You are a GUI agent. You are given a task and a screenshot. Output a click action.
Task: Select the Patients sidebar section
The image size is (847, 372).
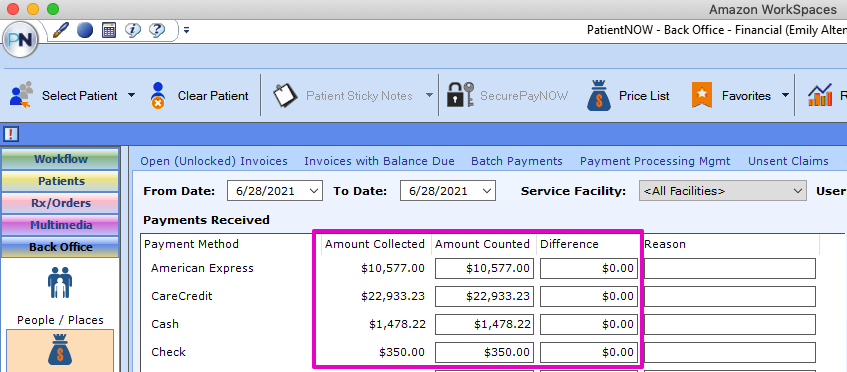(x=60, y=181)
